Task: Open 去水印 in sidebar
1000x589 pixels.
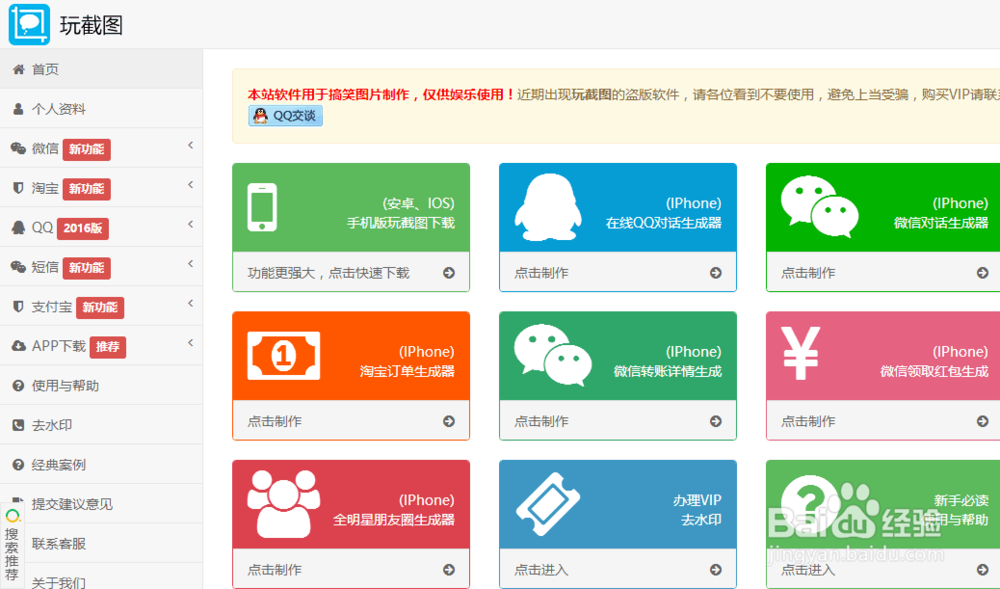Action: coord(101,425)
